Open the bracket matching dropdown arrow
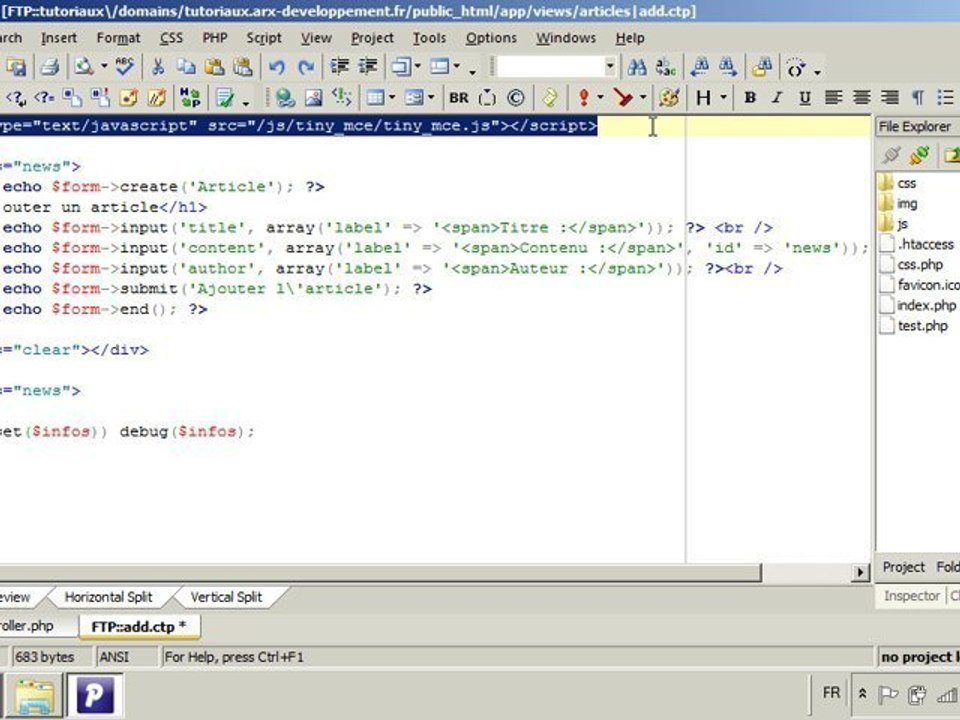The width and height of the screenshot is (960, 720). click(x=817, y=71)
